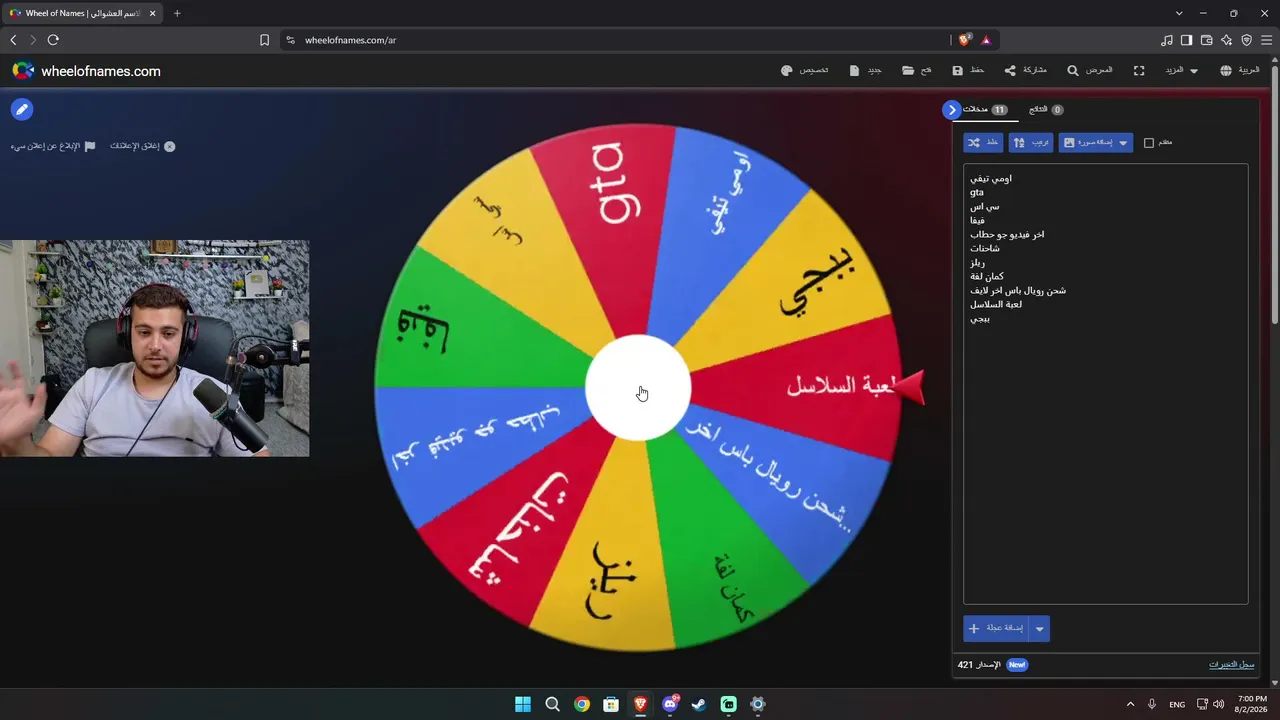This screenshot has width=1280, height=720.
Task: Open the browser playlist music icon
Action: click(1167, 40)
